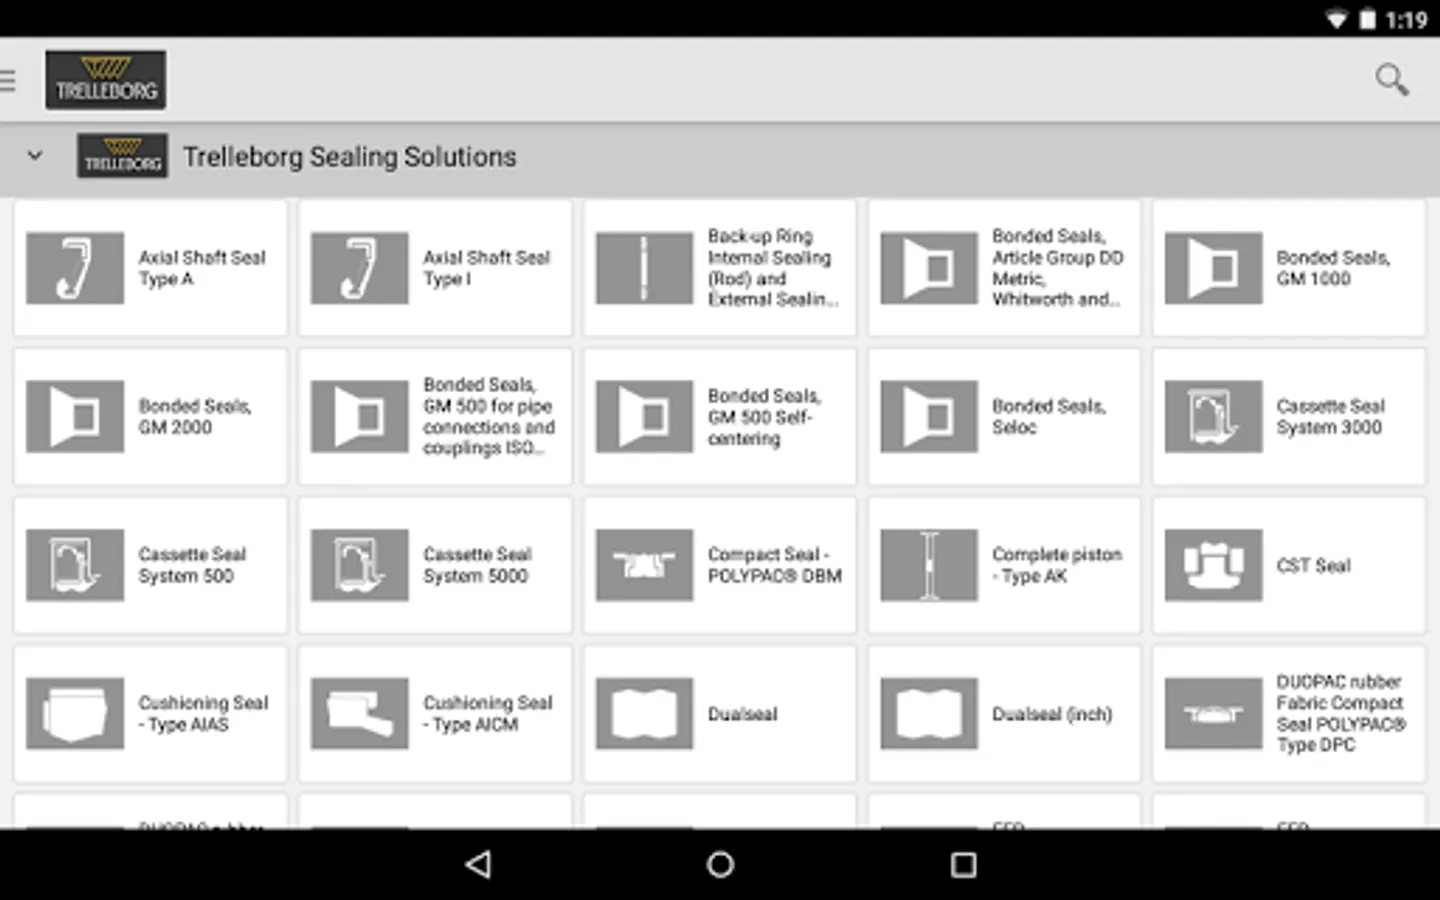Tap the Android back button
Image resolution: width=1440 pixels, height=900 pixels.
tap(479, 865)
